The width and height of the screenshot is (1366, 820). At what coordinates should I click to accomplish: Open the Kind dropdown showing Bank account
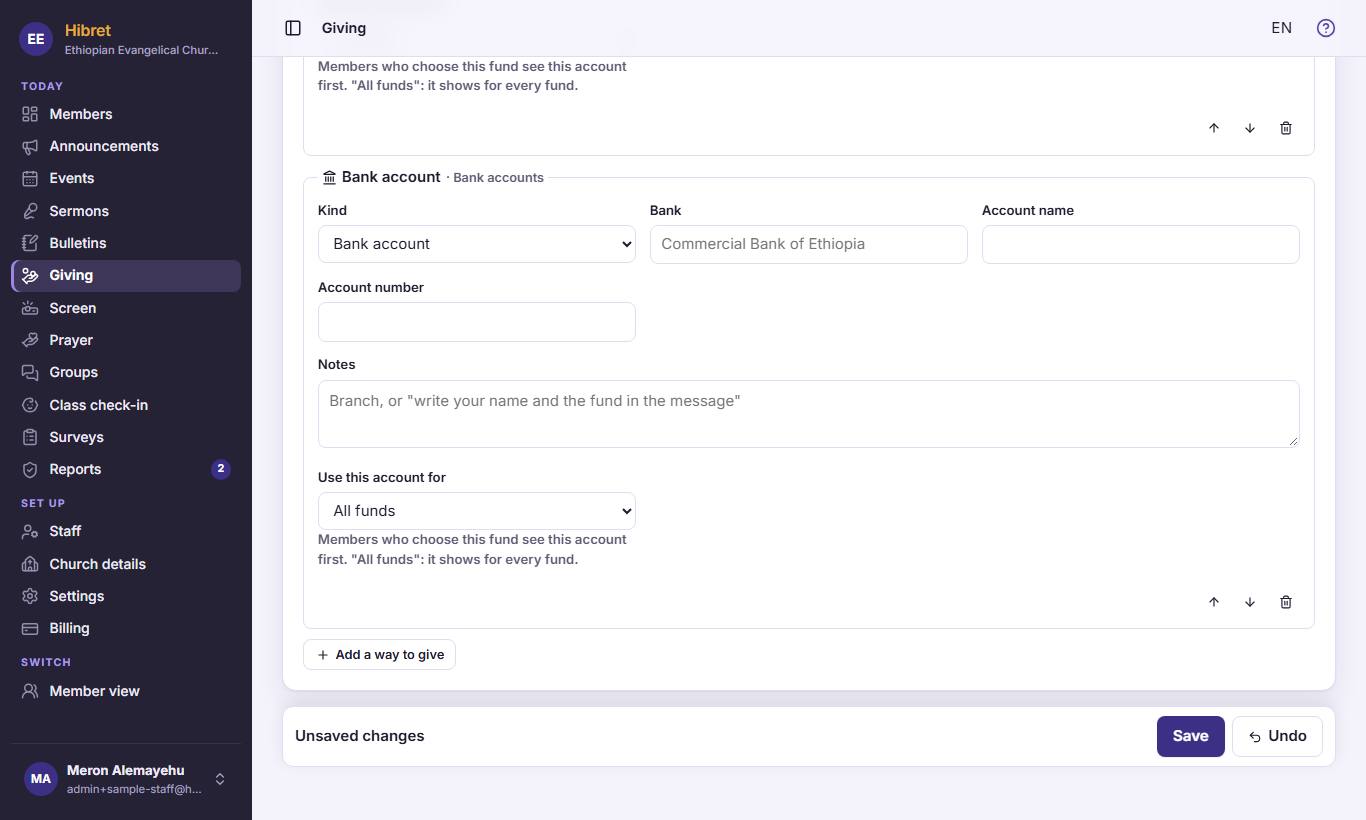[477, 244]
